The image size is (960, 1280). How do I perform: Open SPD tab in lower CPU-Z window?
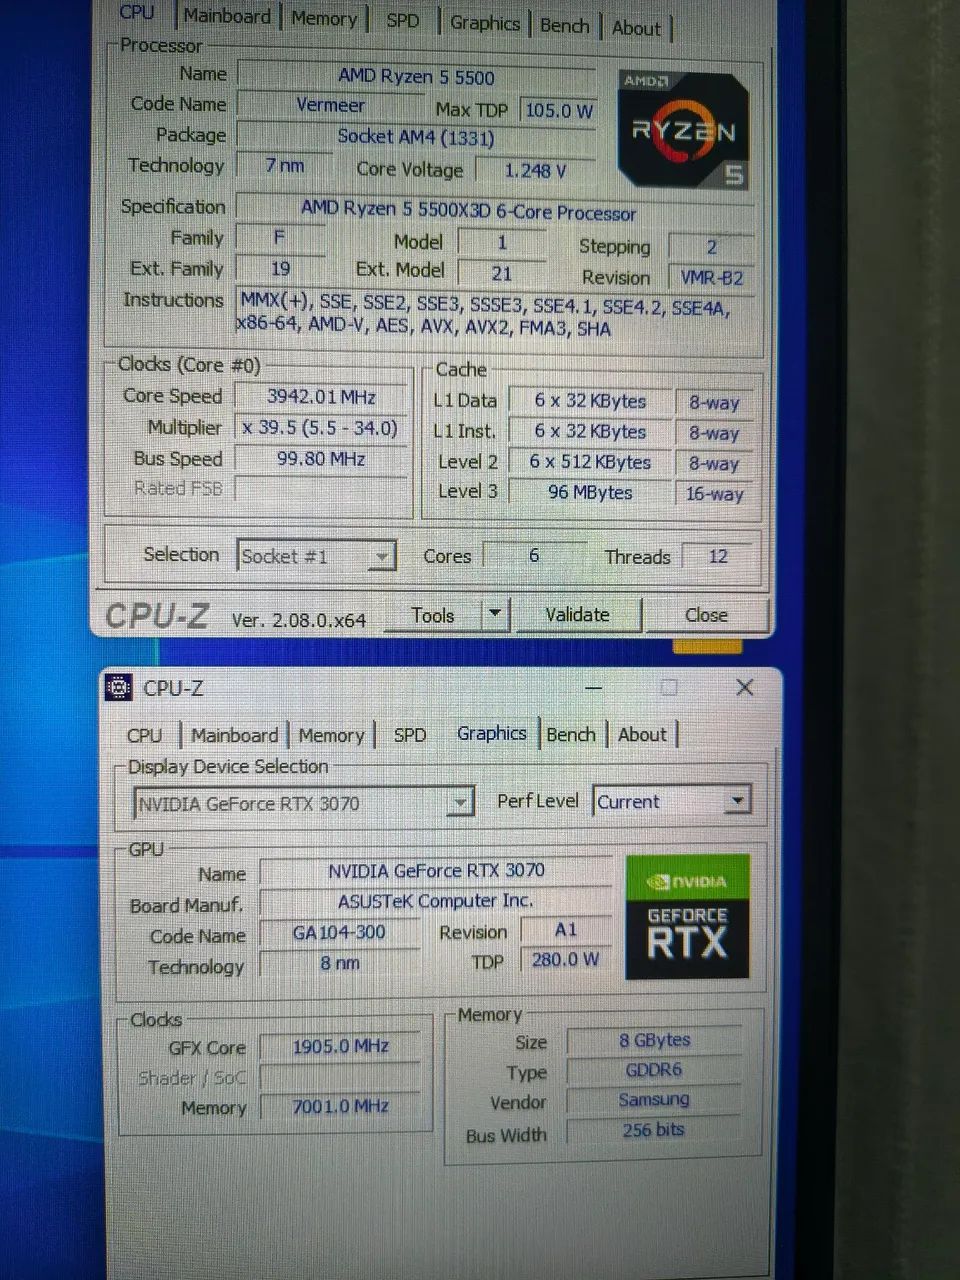(410, 735)
